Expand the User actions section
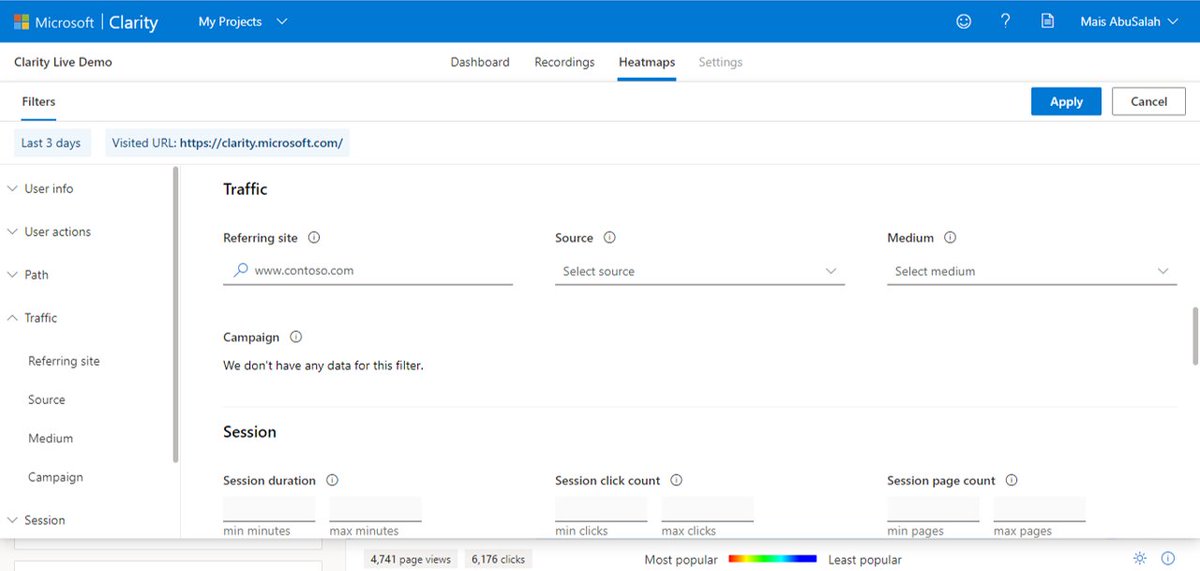This screenshot has height=571, width=1200. click(49, 231)
